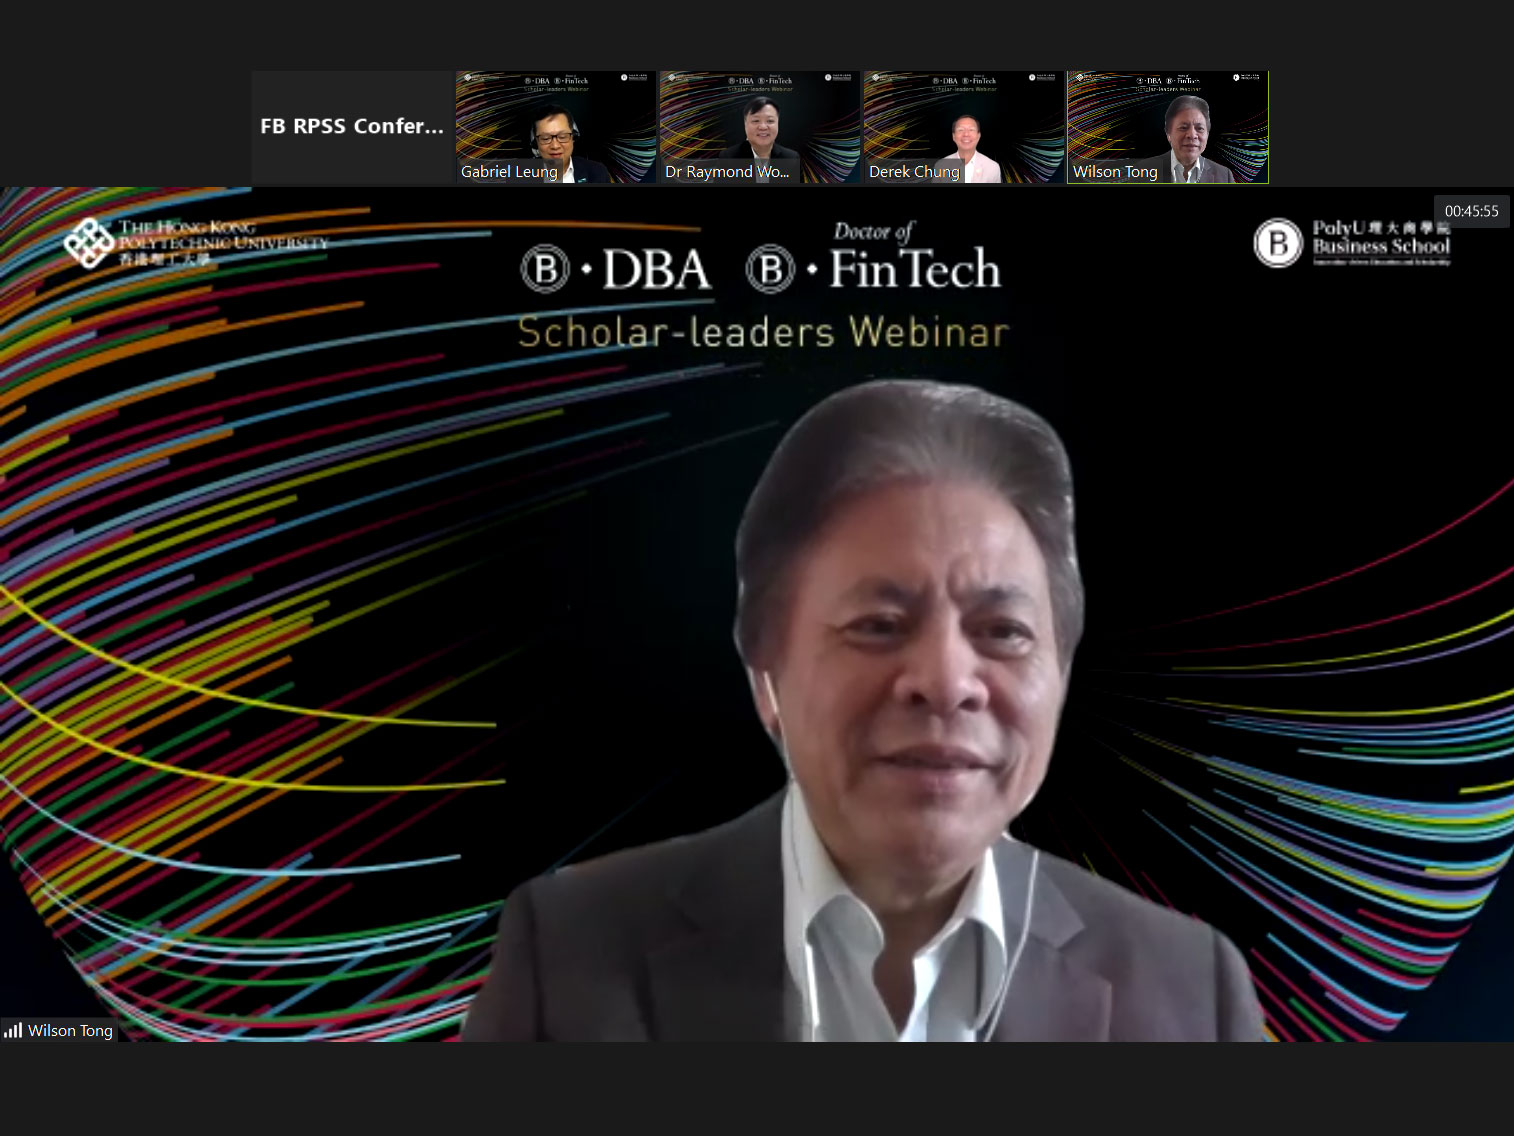Click the circled B icon beside FinTech
This screenshot has width=1514, height=1136.
770,270
